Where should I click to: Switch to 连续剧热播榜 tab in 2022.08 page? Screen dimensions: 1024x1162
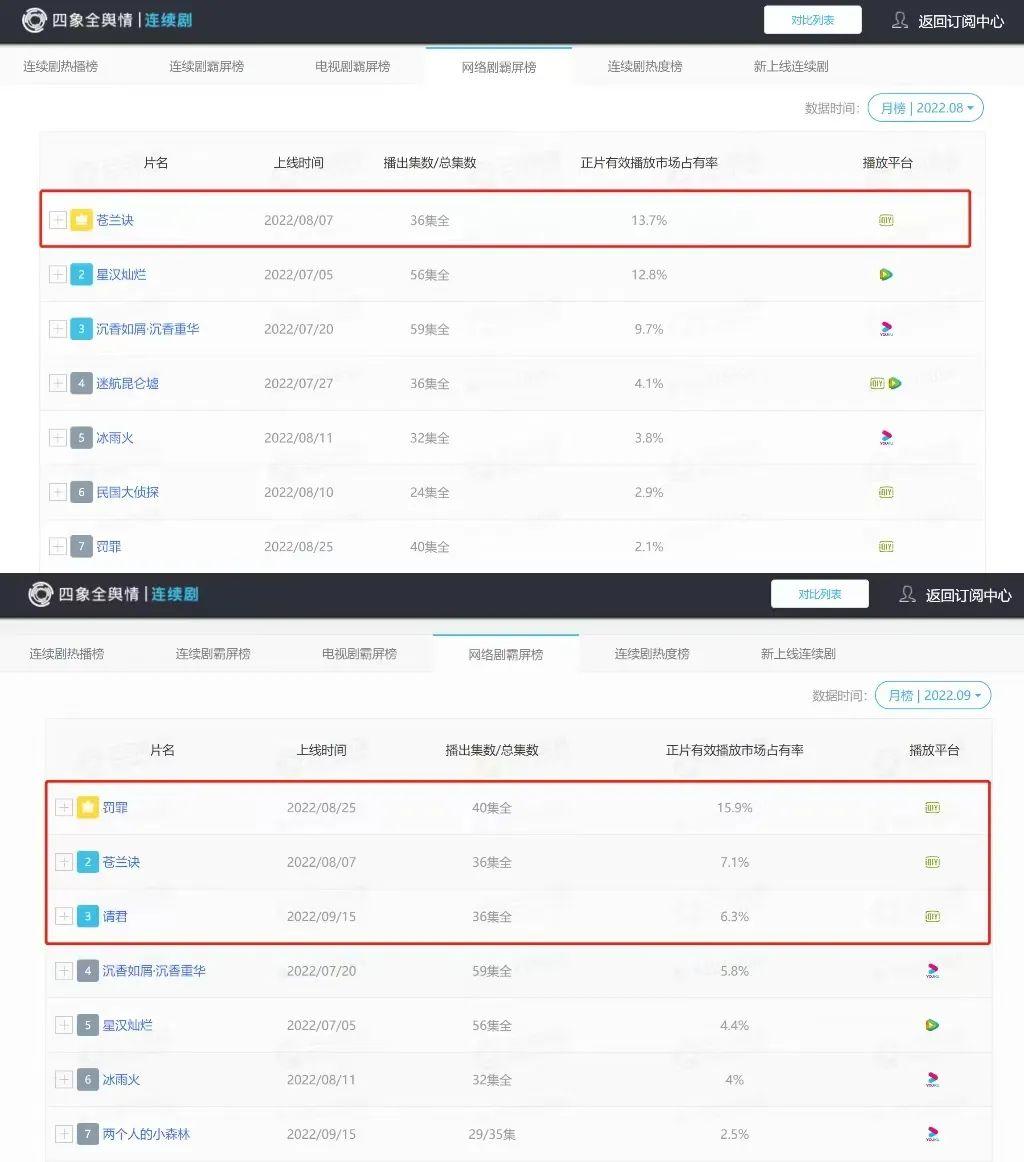point(60,67)
